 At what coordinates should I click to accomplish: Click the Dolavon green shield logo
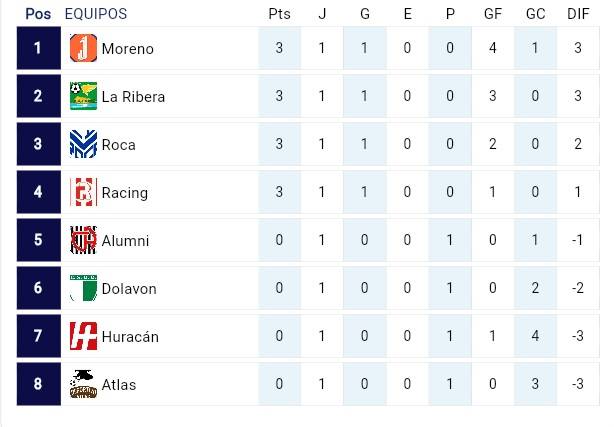tap(83, 288)
